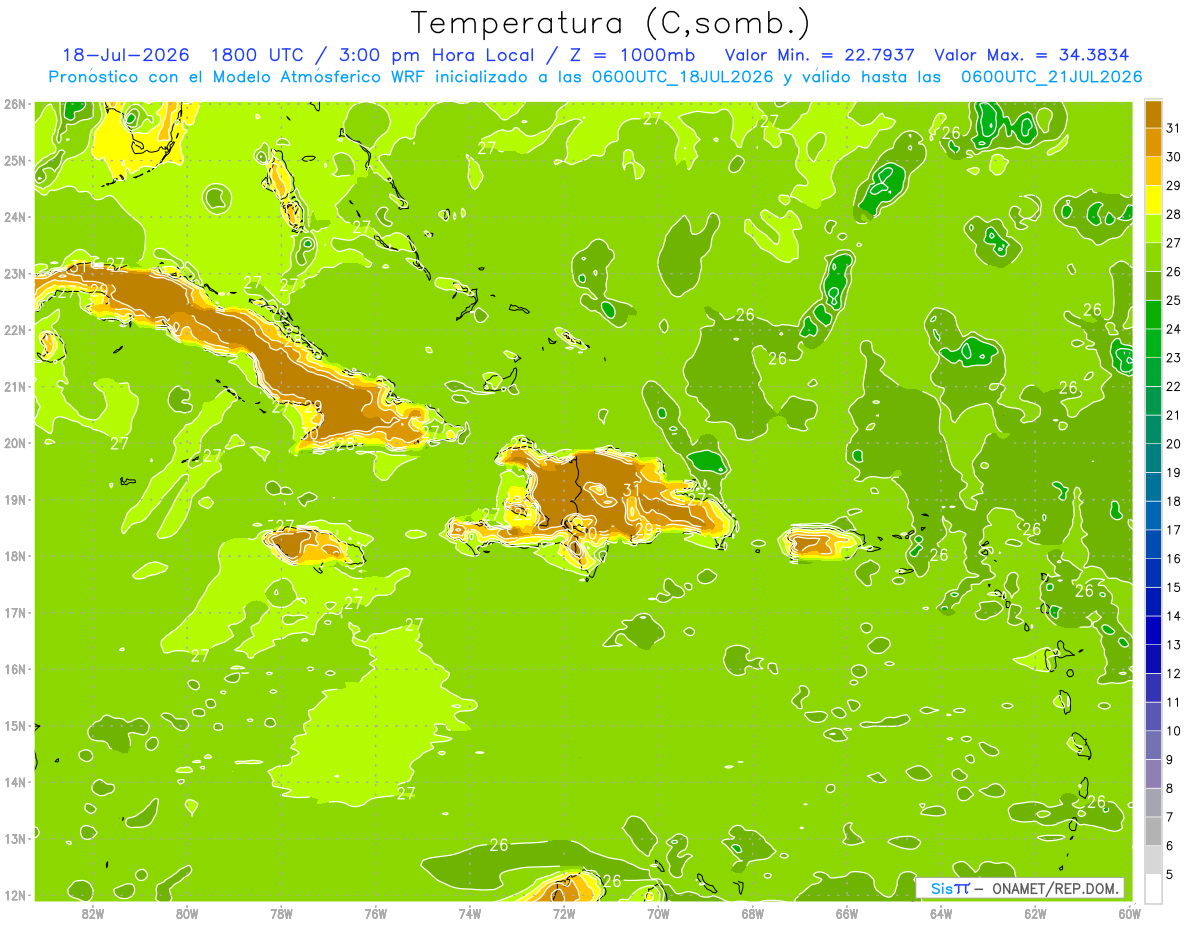Click the 25N latitude axis label
Screen dimensions: 1200x927
(14, 161)
